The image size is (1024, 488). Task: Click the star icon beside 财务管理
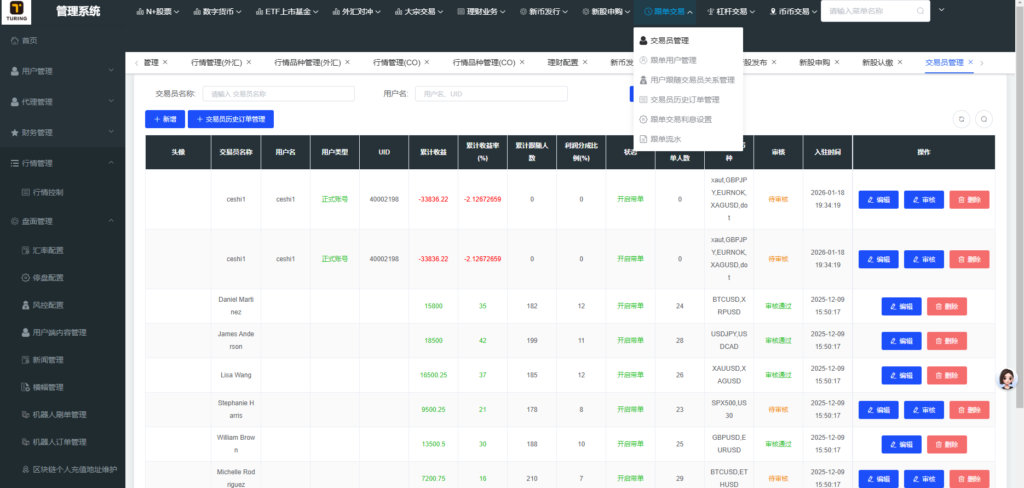pyautogui.click(x=15, y=133)
